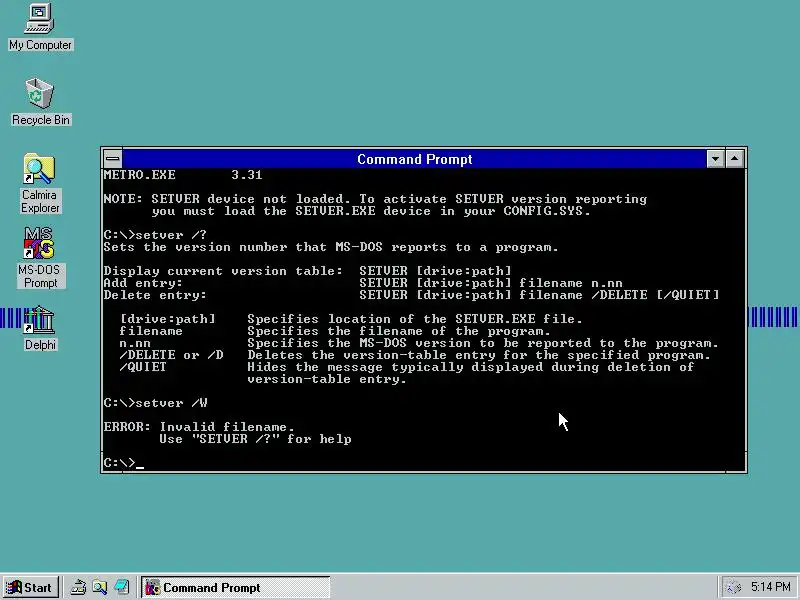This screenshot has width=800, height=600.
Task: Click the '/QUIET' parameter row
Action: (407, 367)
